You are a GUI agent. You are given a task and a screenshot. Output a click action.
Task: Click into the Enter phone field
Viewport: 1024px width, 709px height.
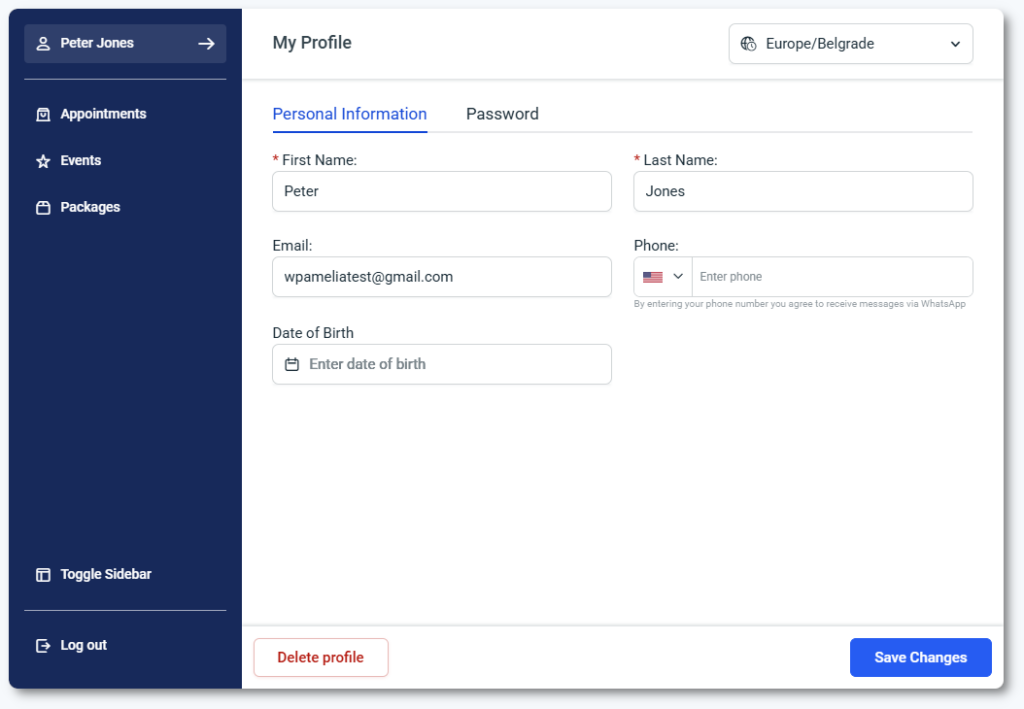coord(830,277)
